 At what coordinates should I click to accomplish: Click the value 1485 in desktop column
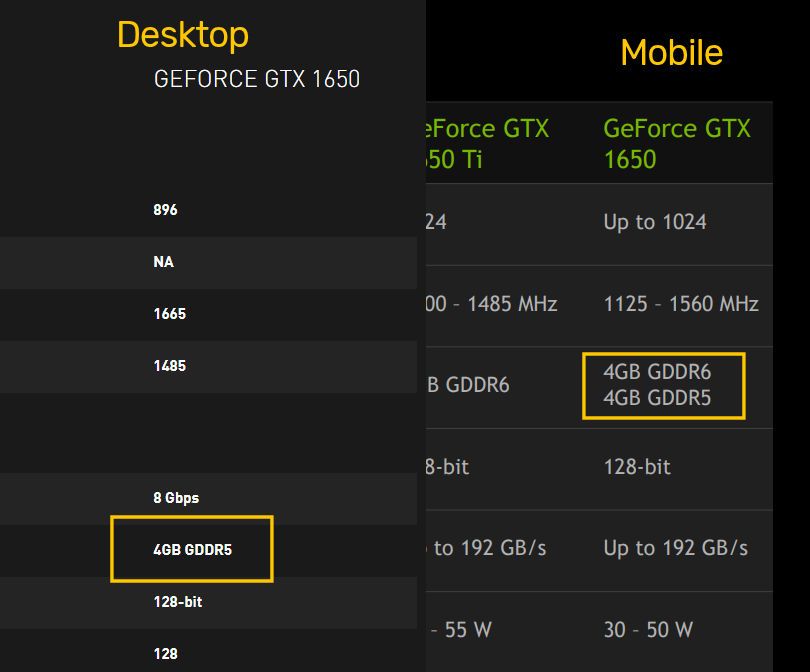coord(169,366)
